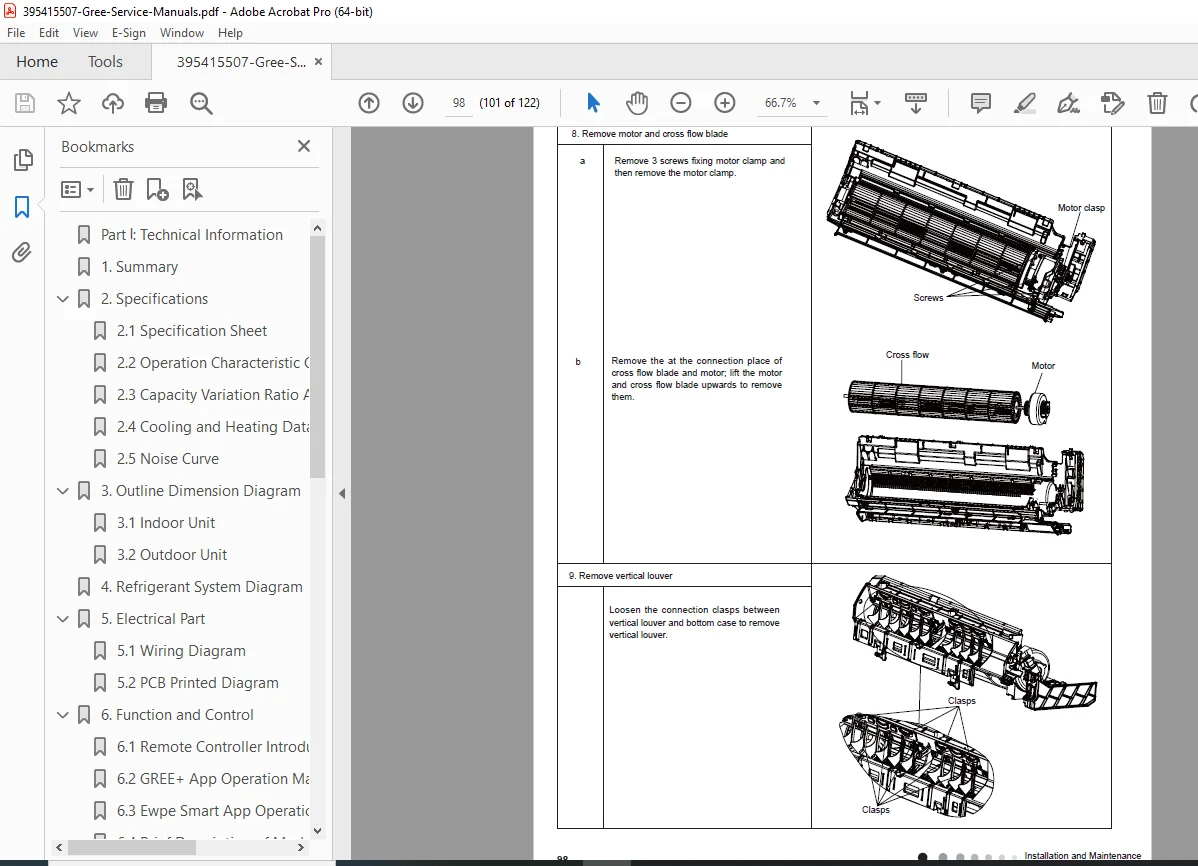This screenshot has height=866, width=1198.
Task: Activate the hand pan tool
Action: (636, 103)
